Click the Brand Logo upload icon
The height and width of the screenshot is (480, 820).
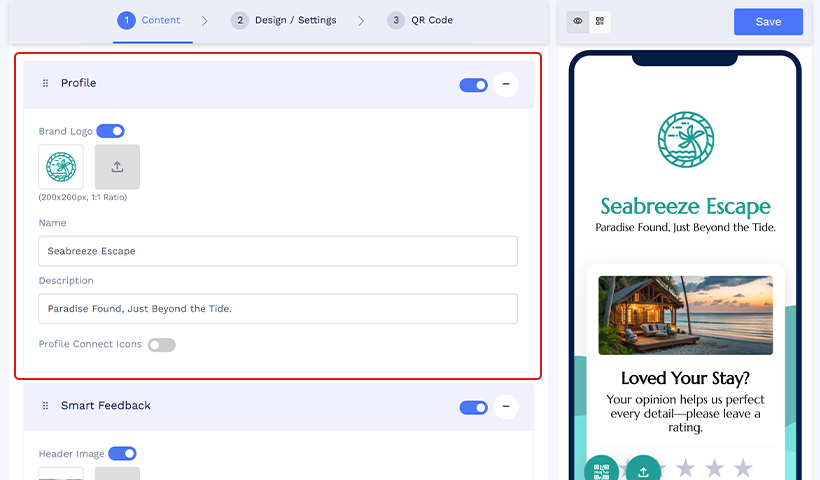coord(117,167)
